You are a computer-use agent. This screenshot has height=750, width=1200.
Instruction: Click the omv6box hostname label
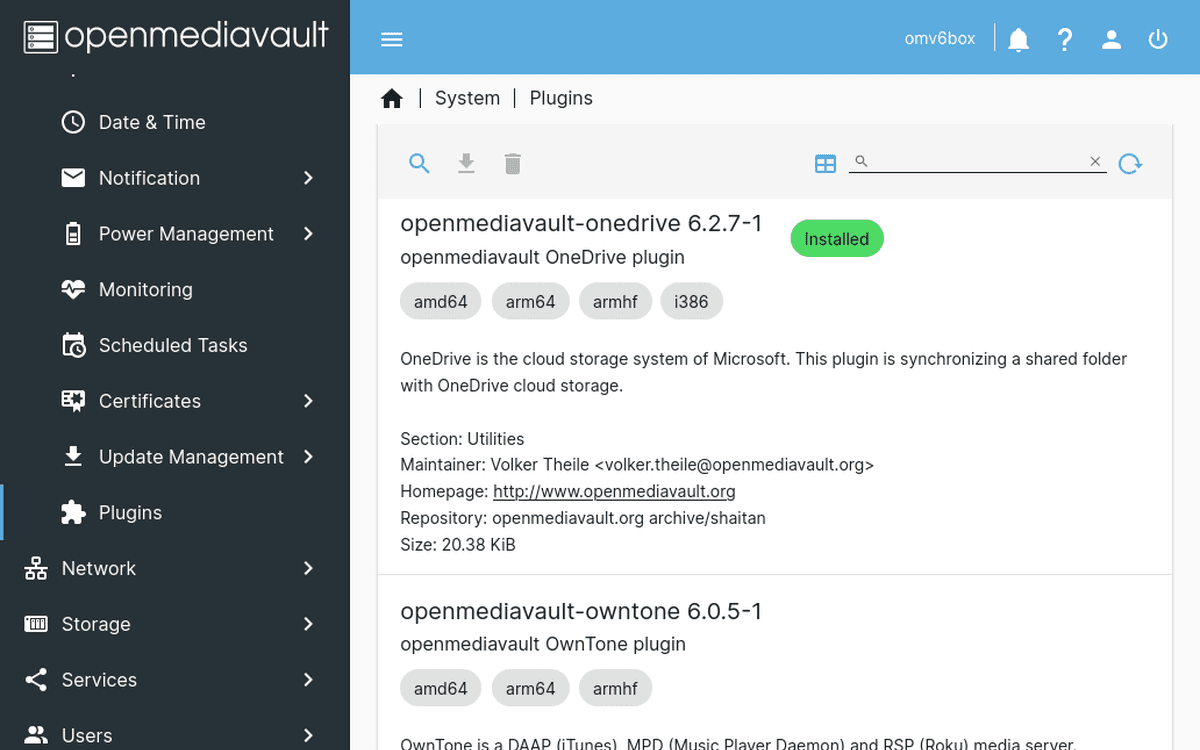[940, 39]
